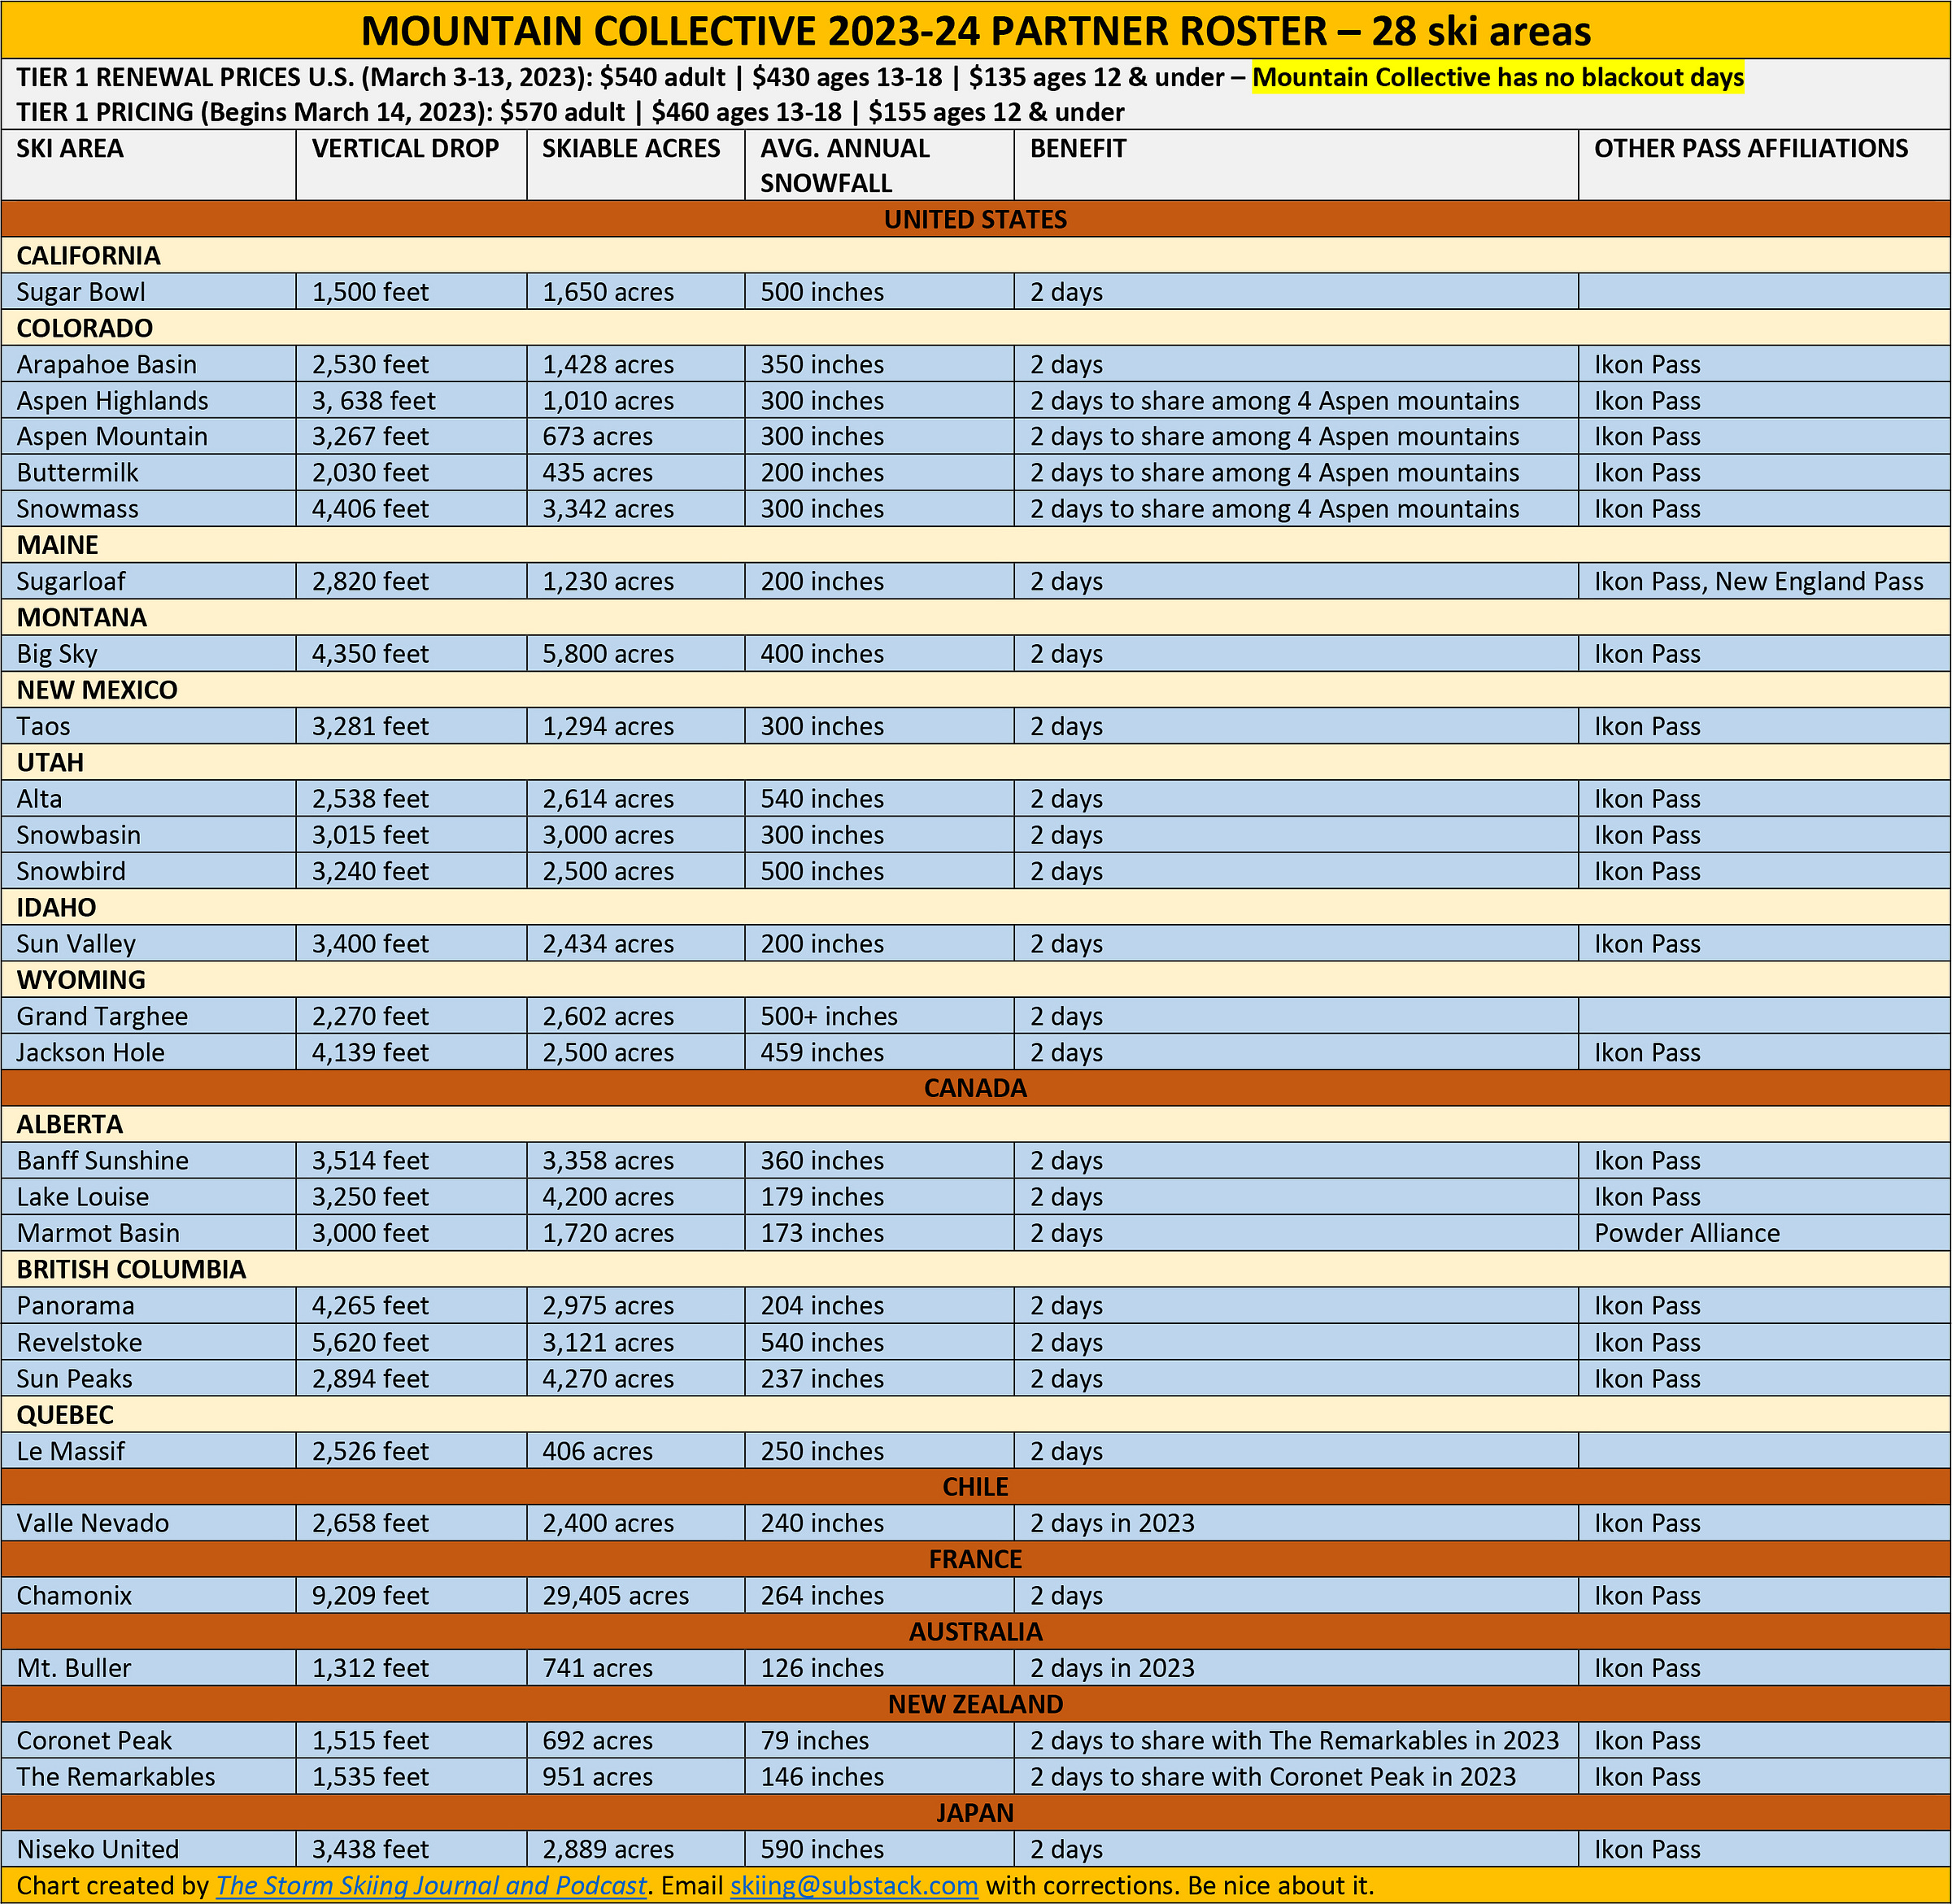
Task: Click Grand Targhee's '500+ inches' cell
Action: pyautogui.click(x=880, y=1015)
